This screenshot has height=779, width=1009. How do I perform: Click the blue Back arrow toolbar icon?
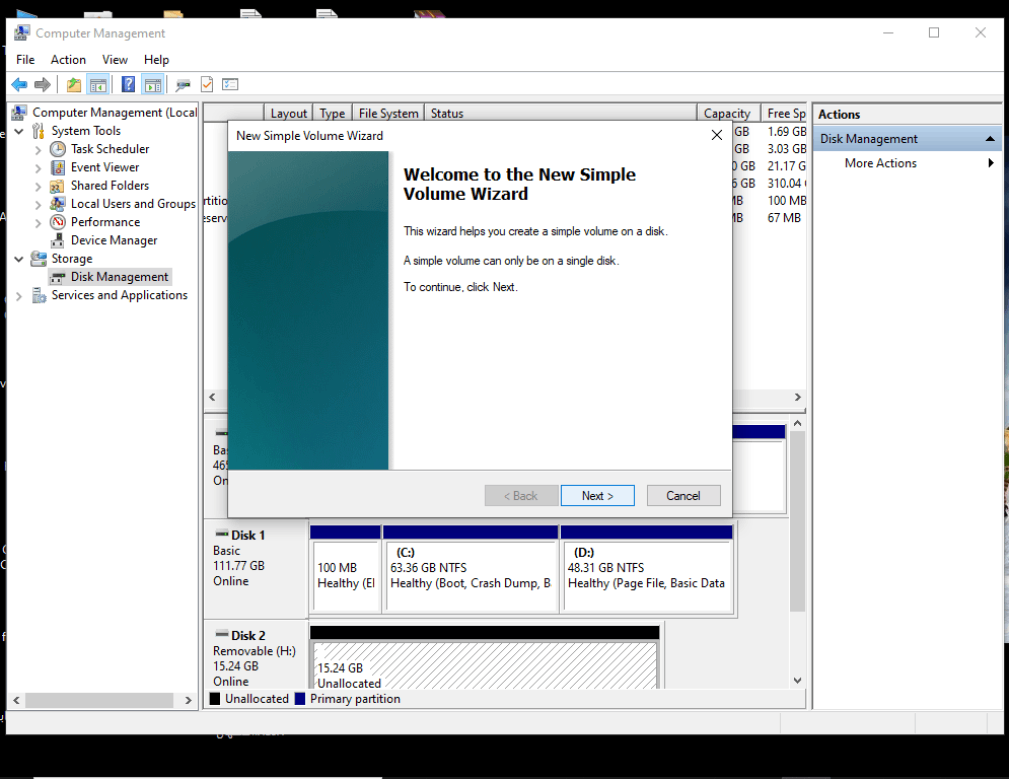click(x=19, y=85)
